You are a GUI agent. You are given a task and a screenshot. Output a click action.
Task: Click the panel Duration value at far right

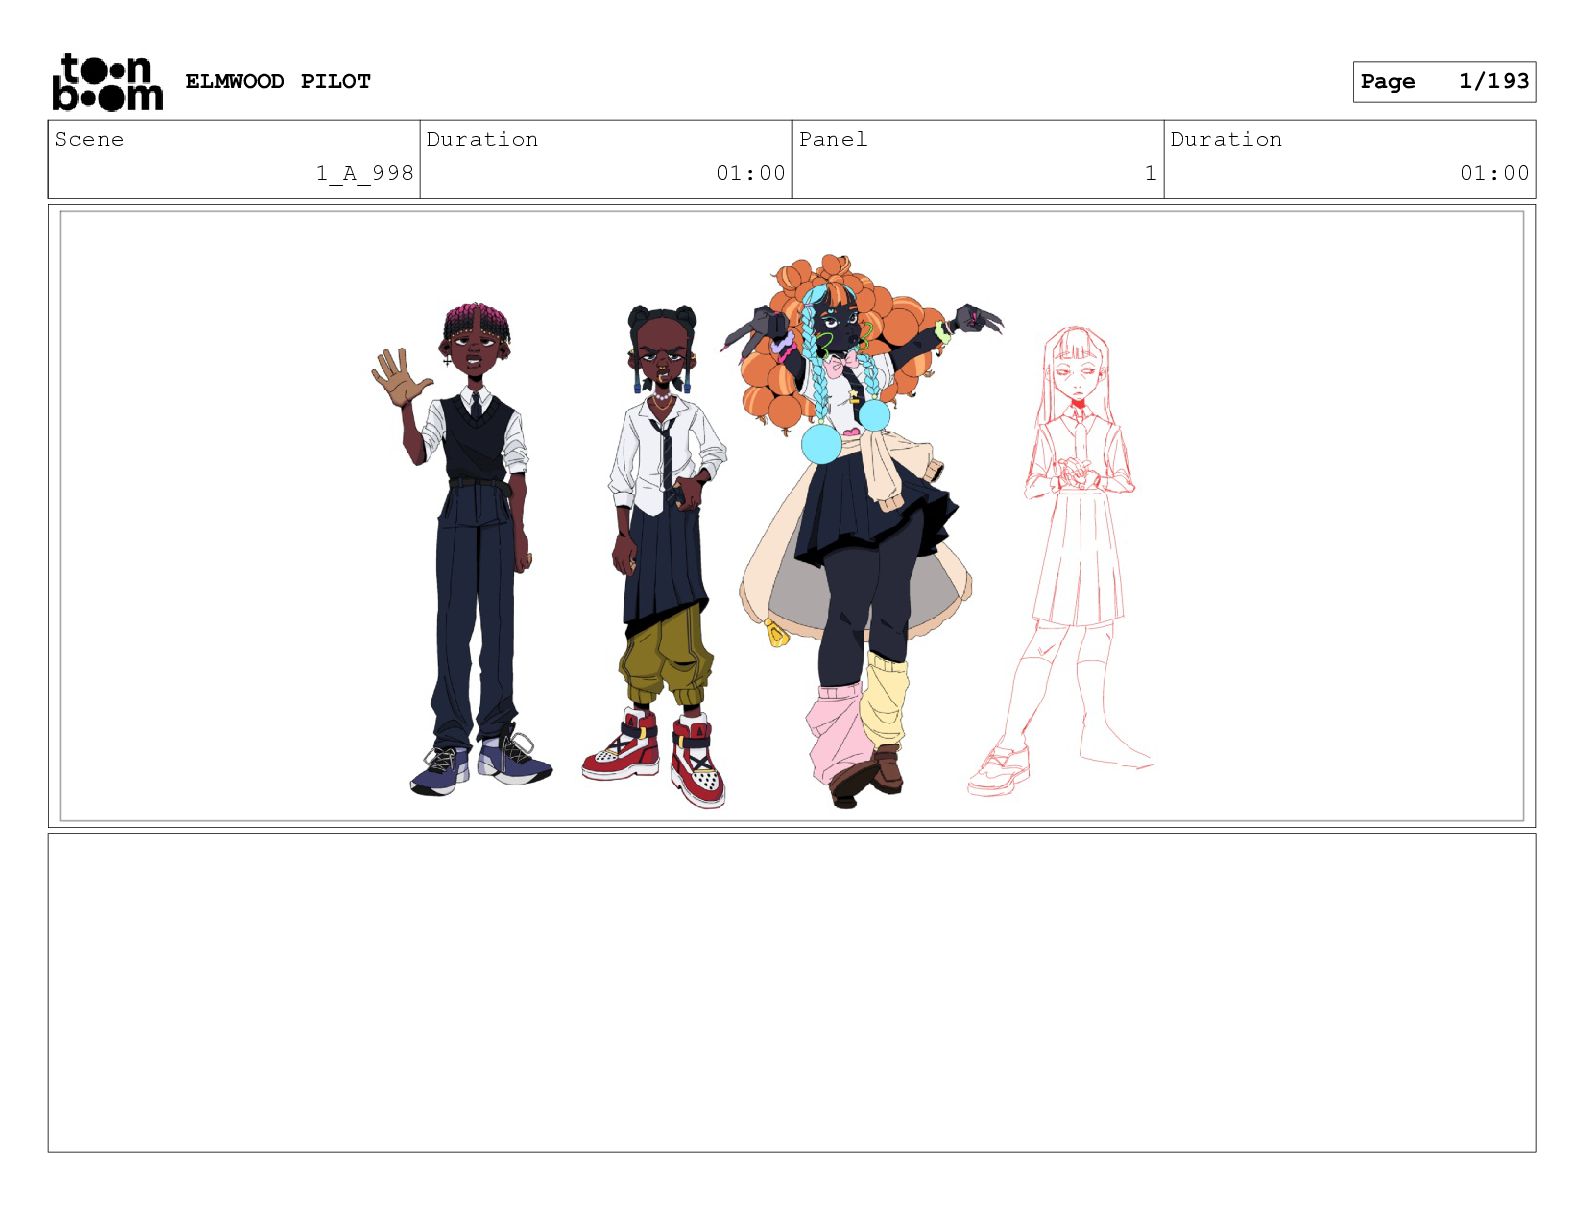pos(1495,173)
